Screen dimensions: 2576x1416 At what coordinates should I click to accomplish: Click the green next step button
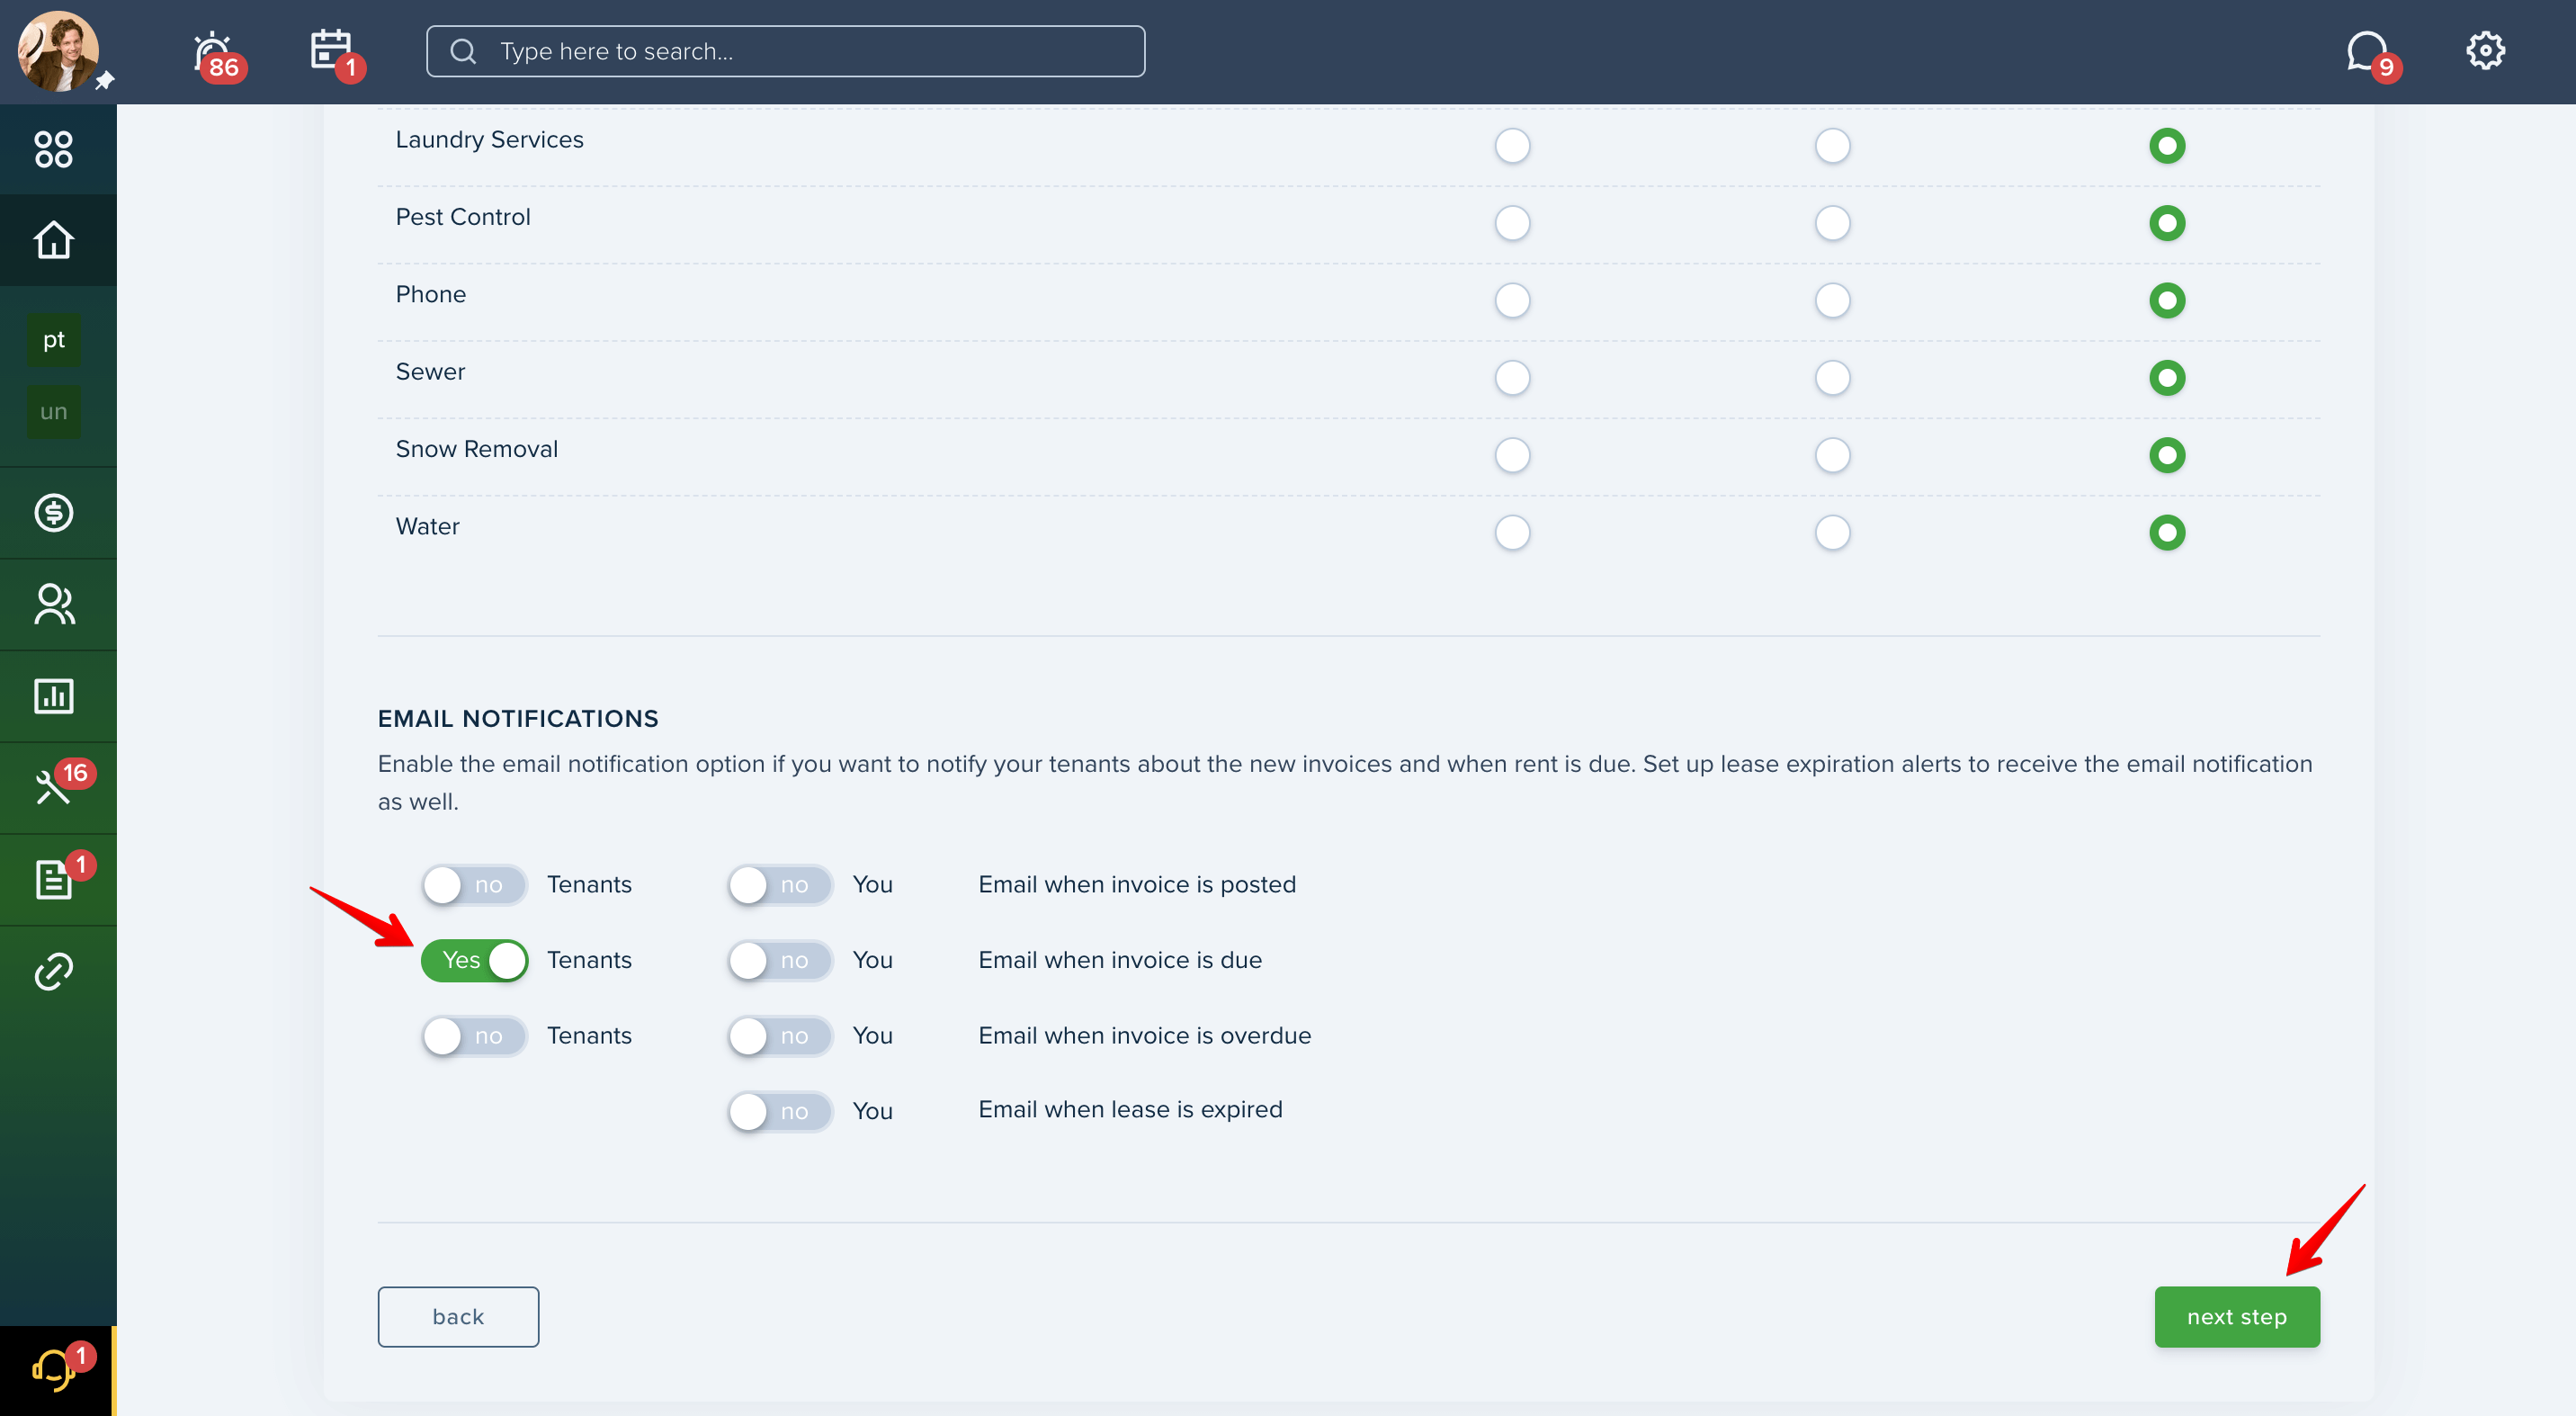(x=2237, y=1317)
